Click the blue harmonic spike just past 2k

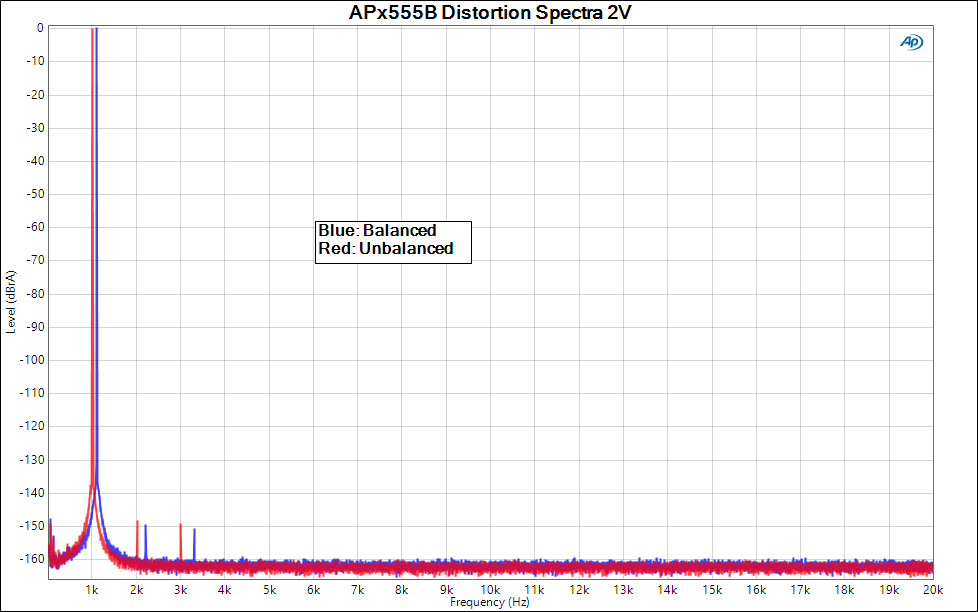pos(145,542)
